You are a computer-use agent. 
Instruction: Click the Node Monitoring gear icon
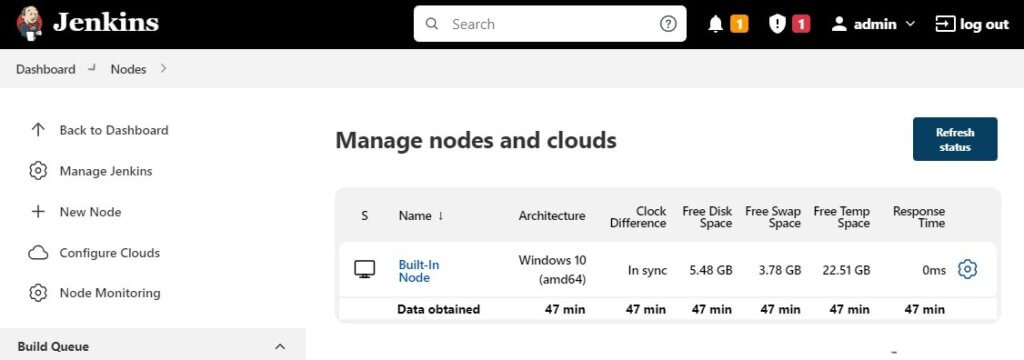[38, 293]
